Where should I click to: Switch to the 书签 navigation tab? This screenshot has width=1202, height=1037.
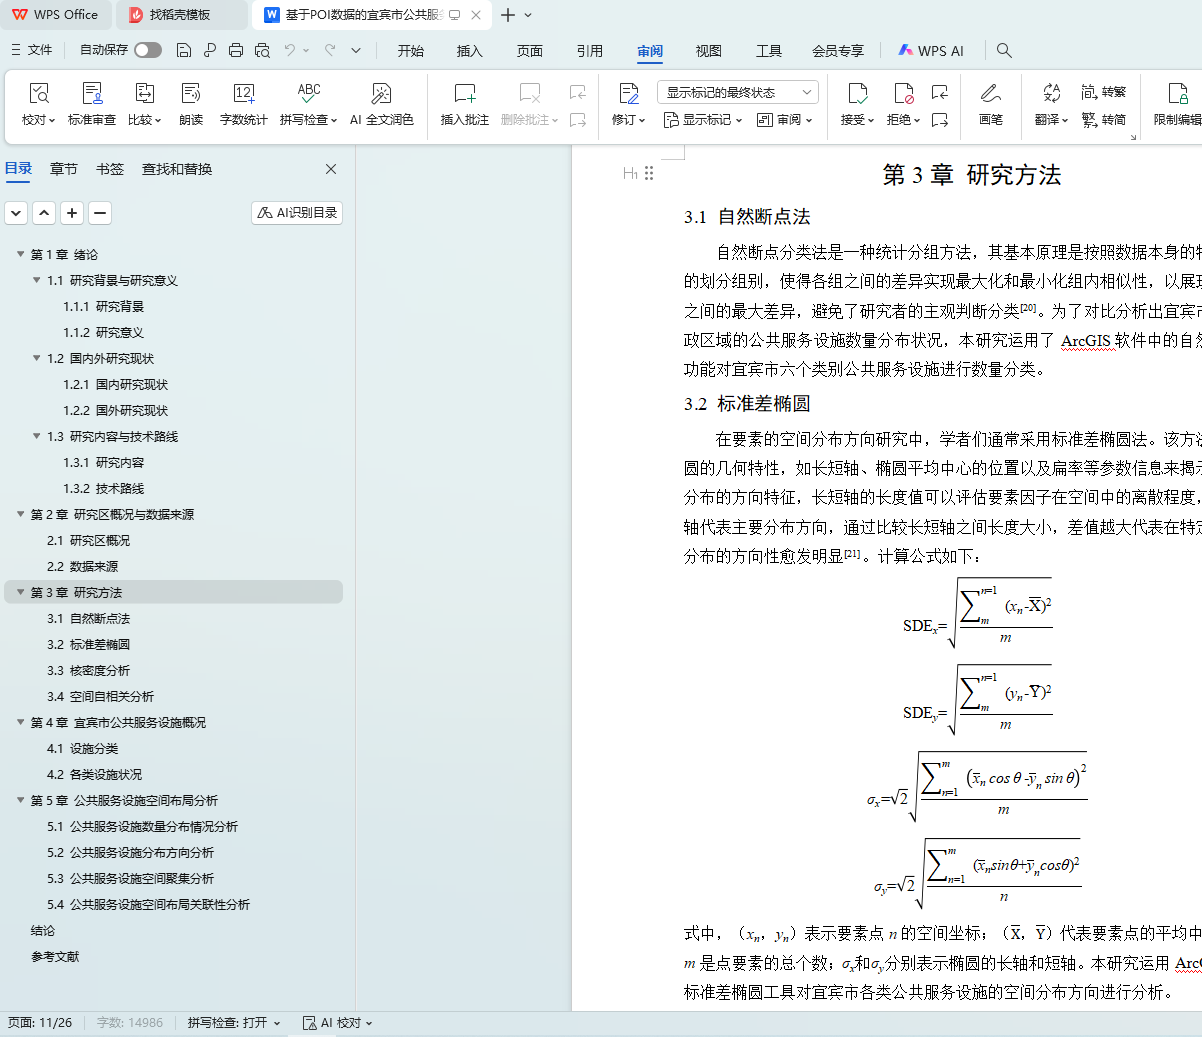110,169
